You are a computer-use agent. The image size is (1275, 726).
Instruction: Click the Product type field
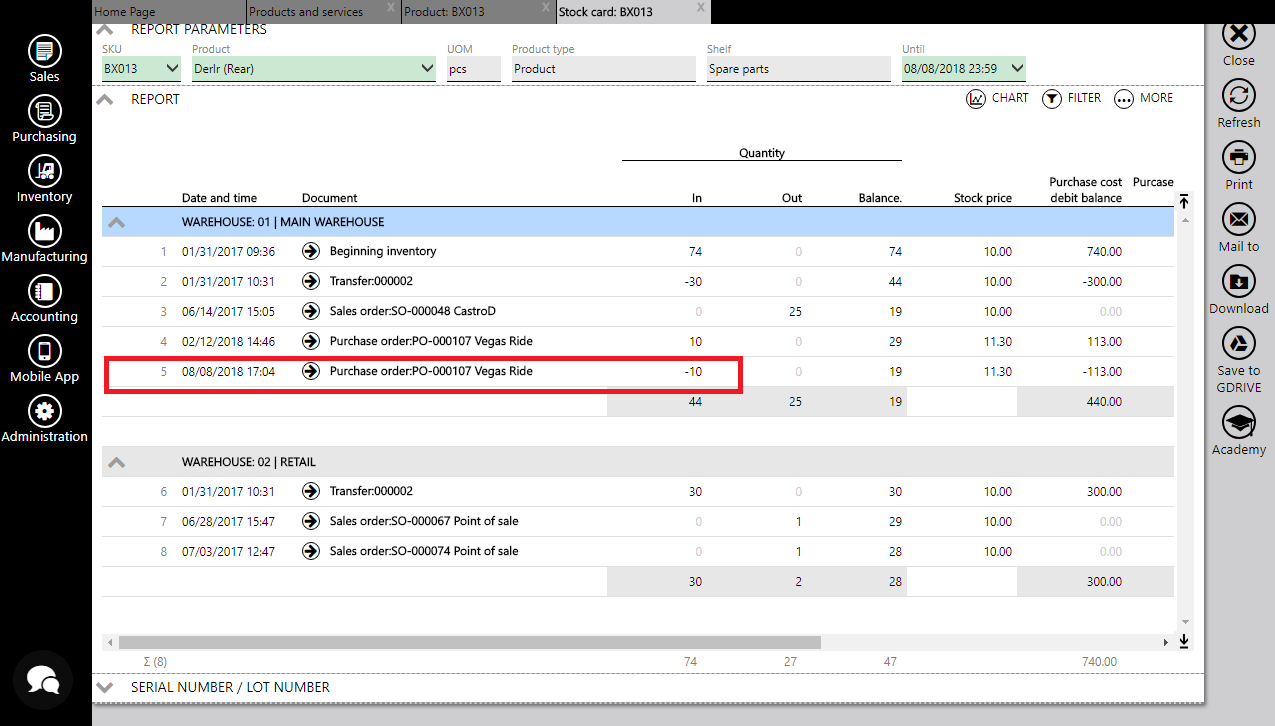[x=603, y=69]
